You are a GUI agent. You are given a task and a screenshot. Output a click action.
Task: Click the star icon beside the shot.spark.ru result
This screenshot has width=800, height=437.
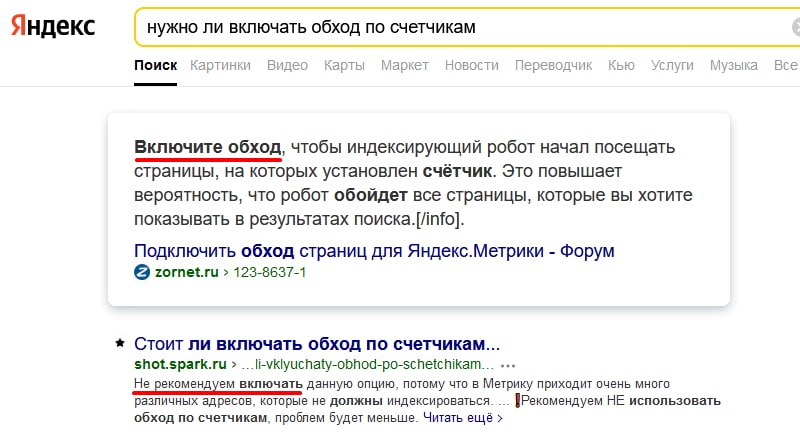tap(120, 343)
